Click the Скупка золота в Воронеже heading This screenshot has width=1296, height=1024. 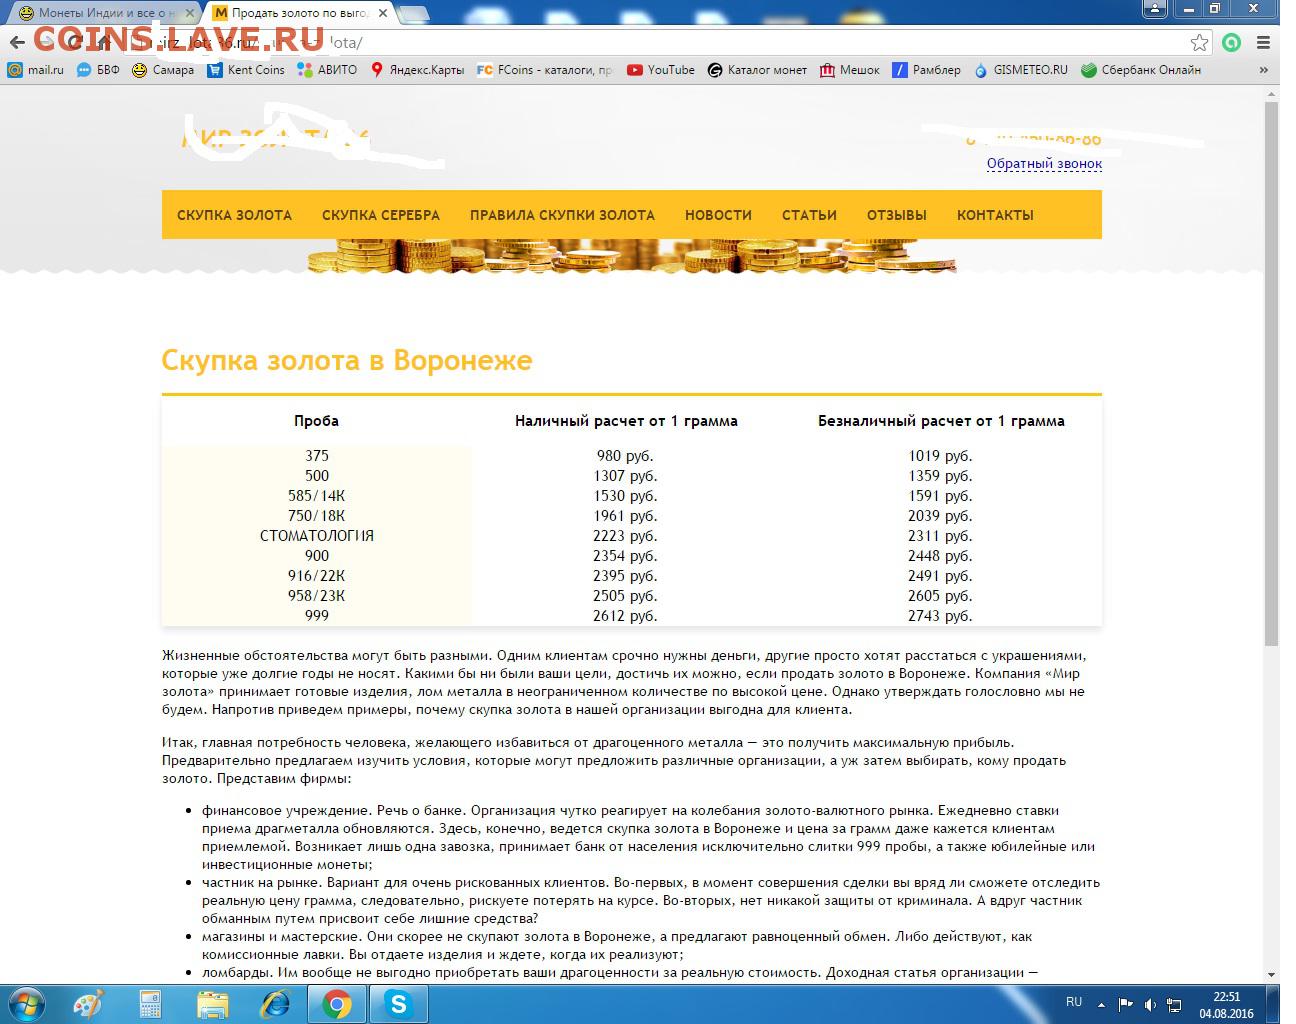pos(347,360)
